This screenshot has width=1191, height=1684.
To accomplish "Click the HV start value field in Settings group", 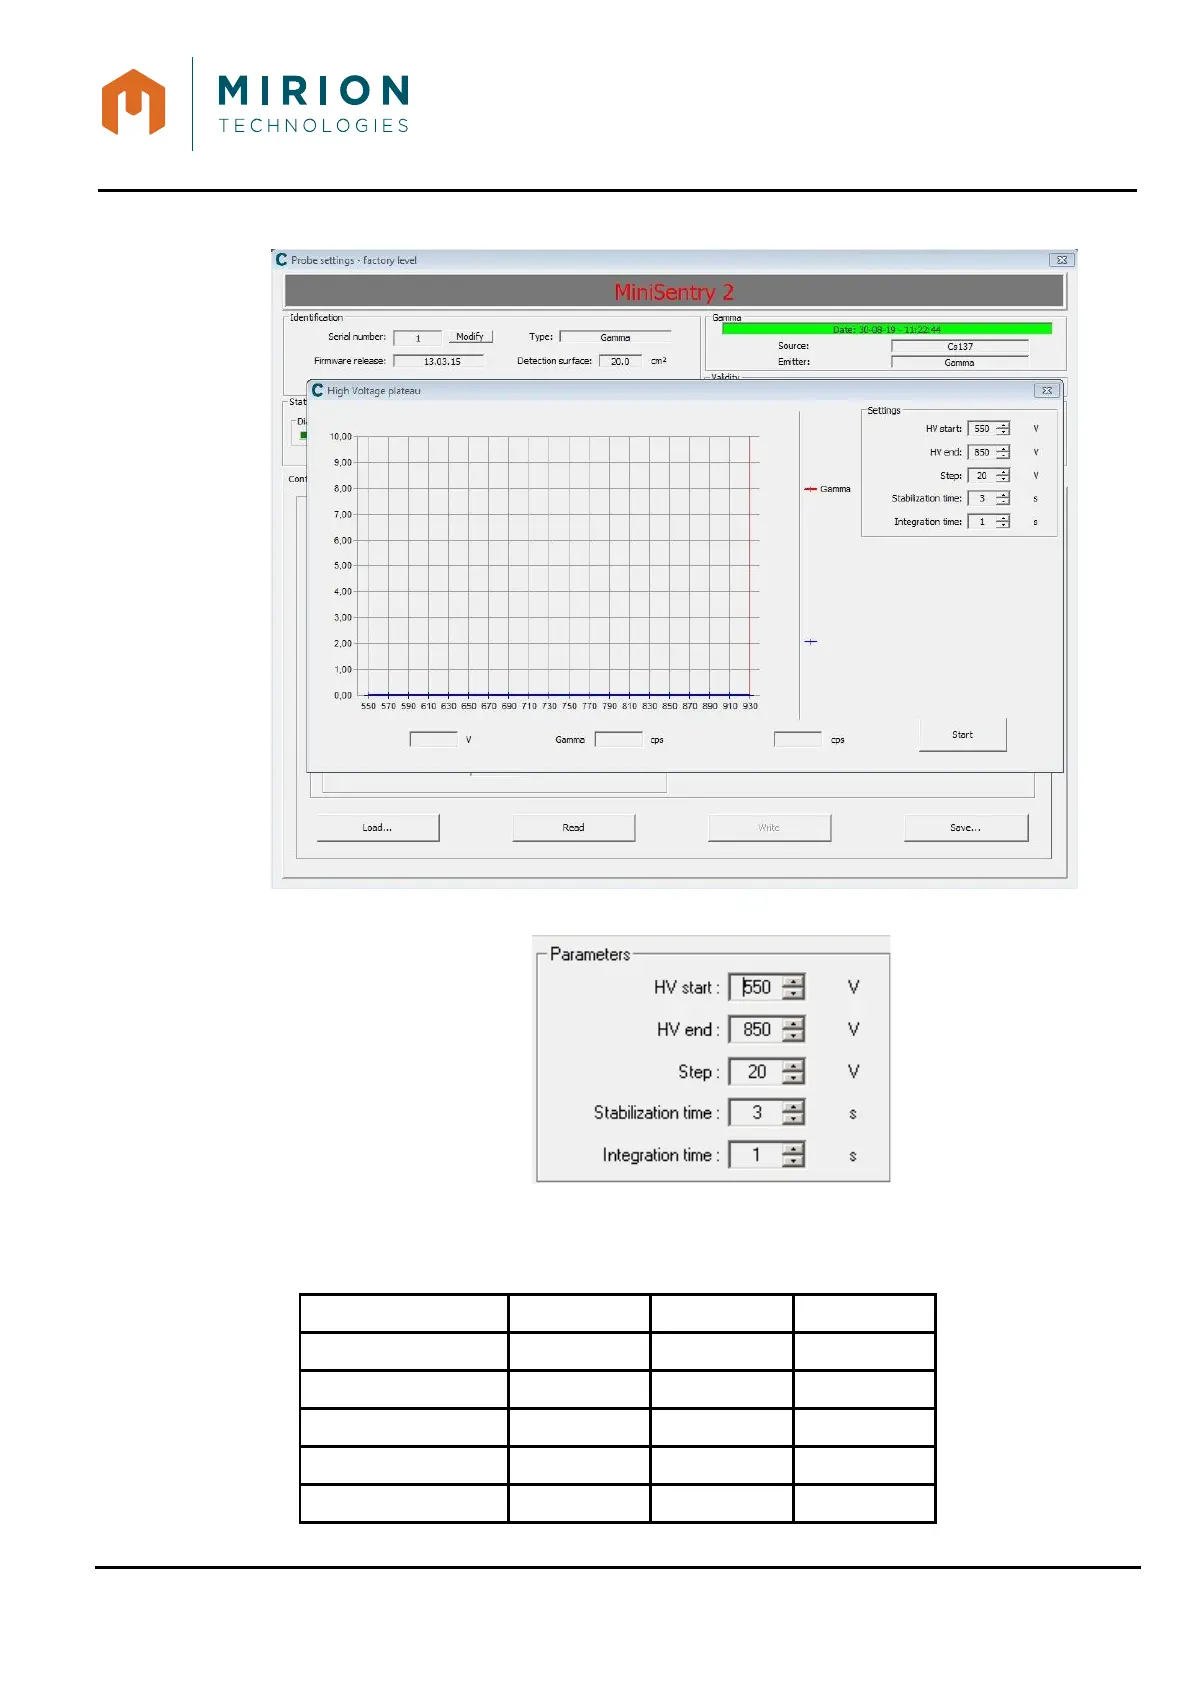I will click(982, 429).
